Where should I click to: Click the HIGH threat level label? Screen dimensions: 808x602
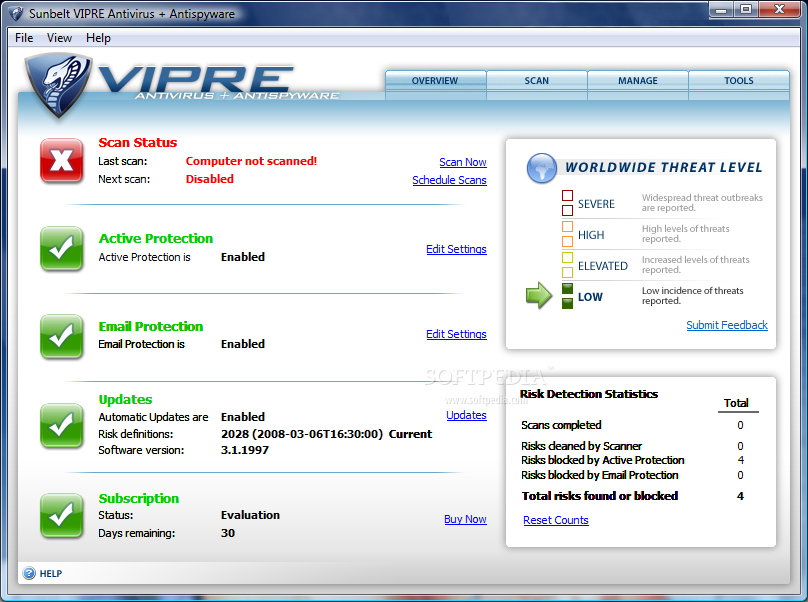tap(591, 235)
